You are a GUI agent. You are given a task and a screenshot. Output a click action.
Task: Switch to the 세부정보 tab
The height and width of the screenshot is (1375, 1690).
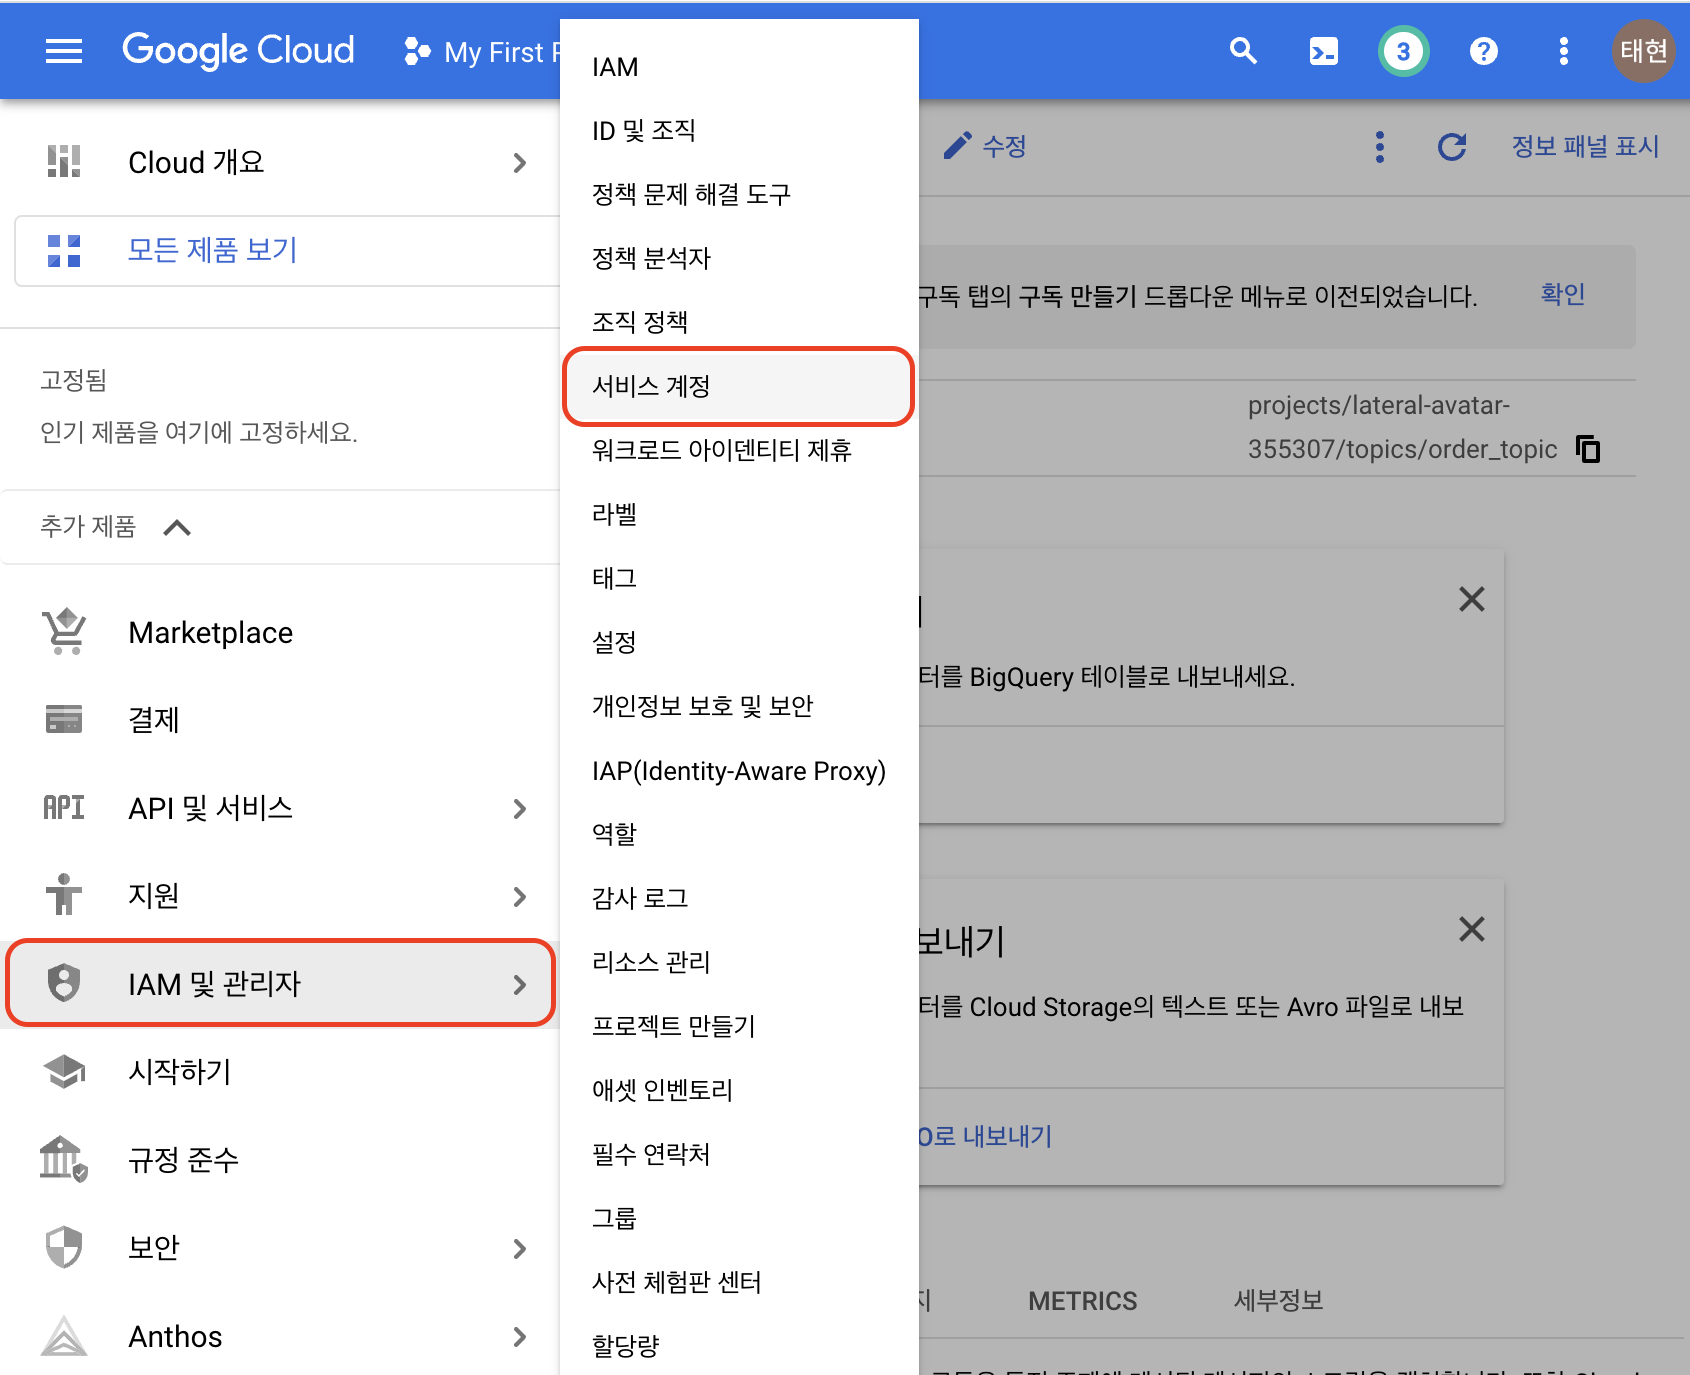(x=1278, y=1301)
